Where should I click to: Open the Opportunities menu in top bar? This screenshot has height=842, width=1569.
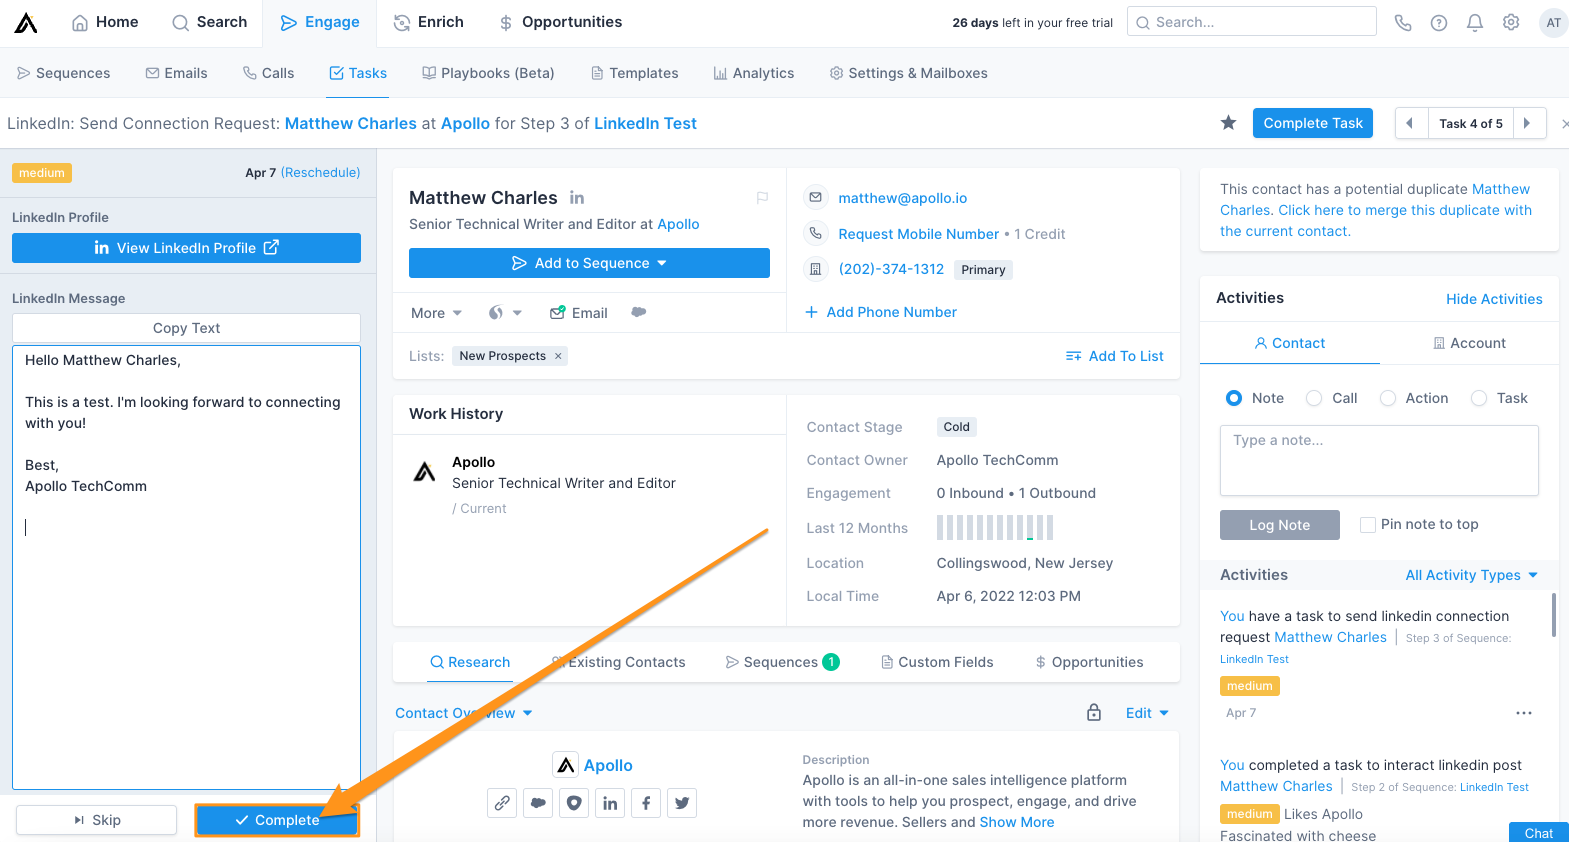click(x=560, y=22)
